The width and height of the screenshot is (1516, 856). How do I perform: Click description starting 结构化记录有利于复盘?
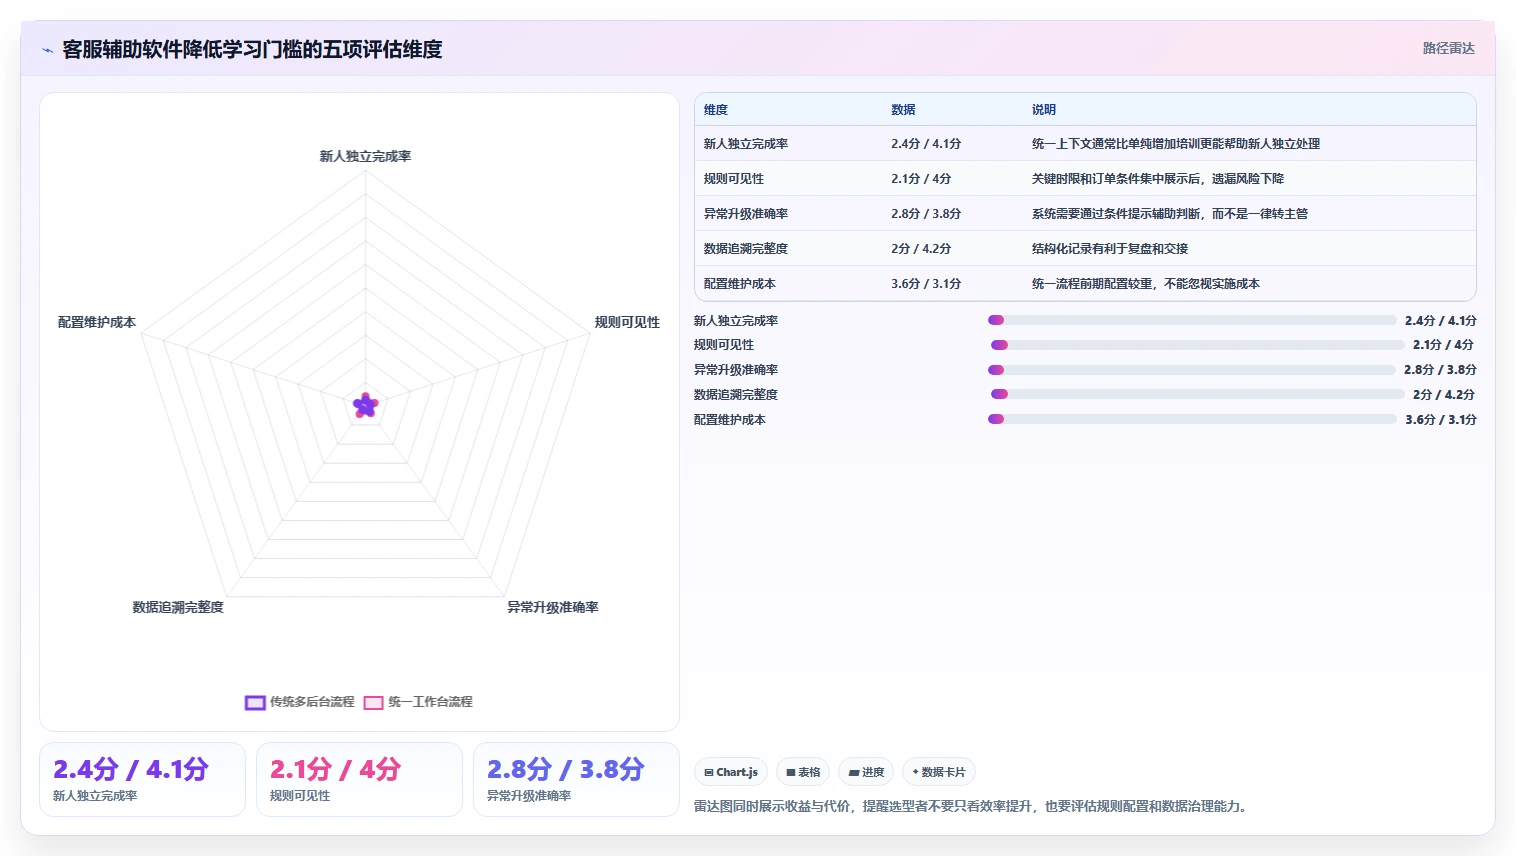pos(1110,249)
